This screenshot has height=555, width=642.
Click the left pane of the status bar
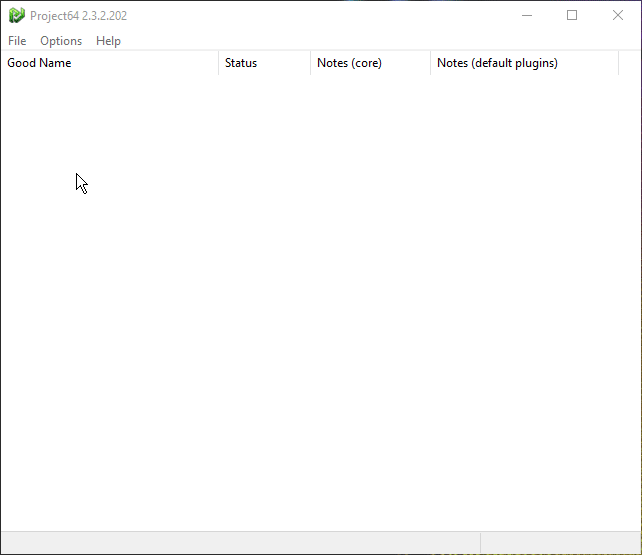pyautogui.click(x=240, y=542)
